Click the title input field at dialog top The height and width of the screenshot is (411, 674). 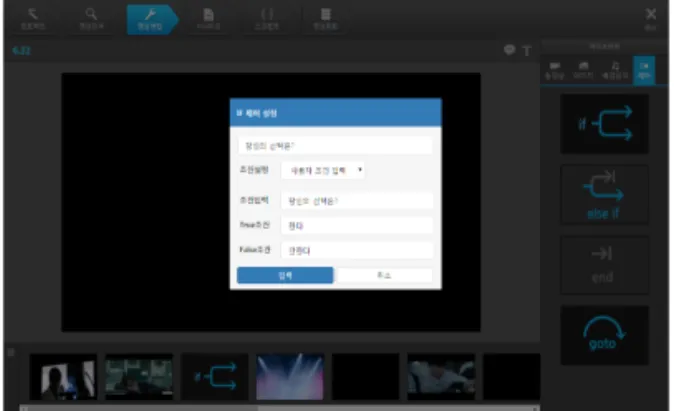[335, 146]
